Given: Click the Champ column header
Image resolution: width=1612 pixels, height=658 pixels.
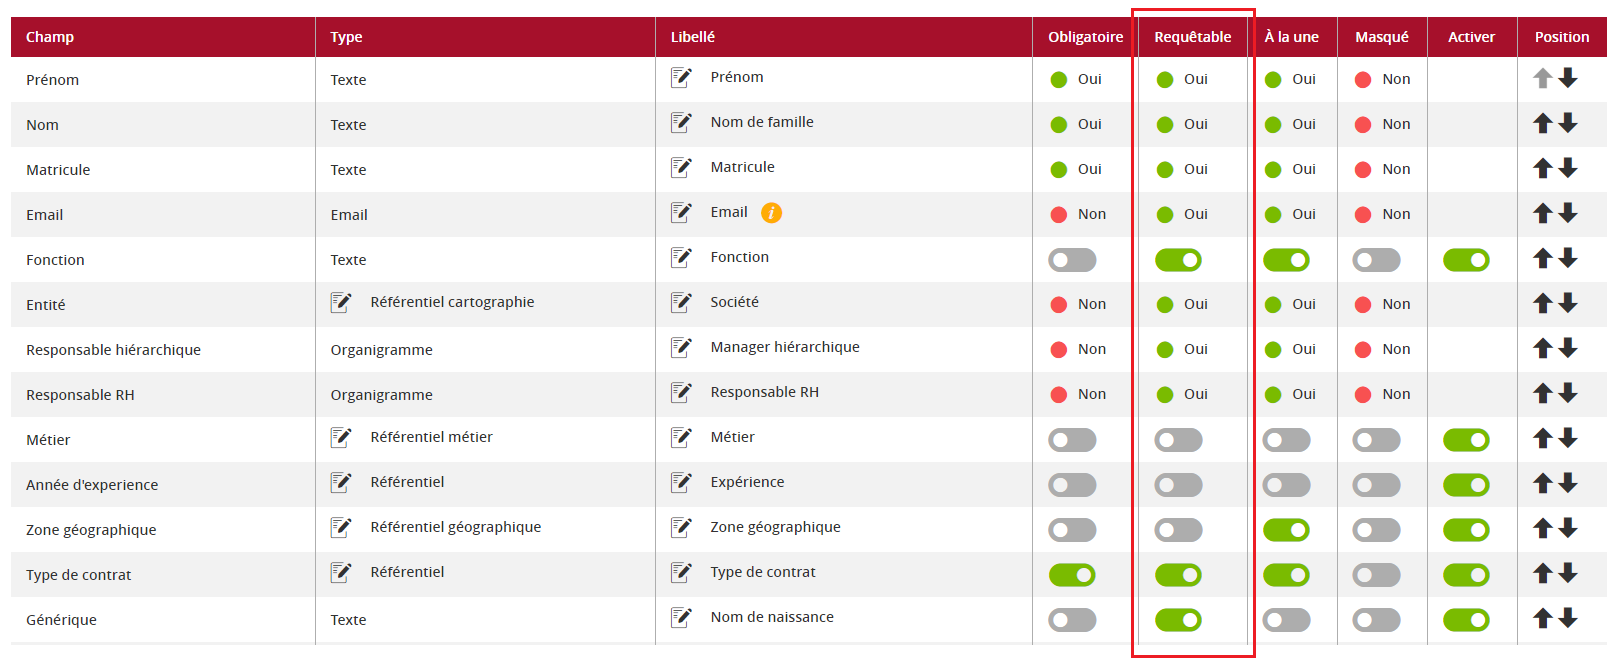Looking at the screenshot, I should point(50,37).
